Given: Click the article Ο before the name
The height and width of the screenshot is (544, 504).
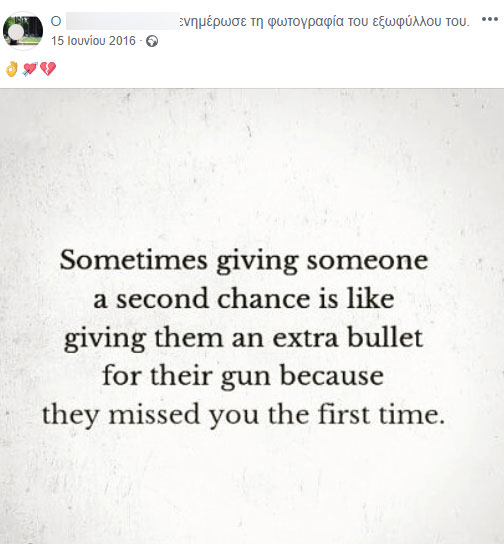Looking at the screenshot, I should [x=56, y=21].
